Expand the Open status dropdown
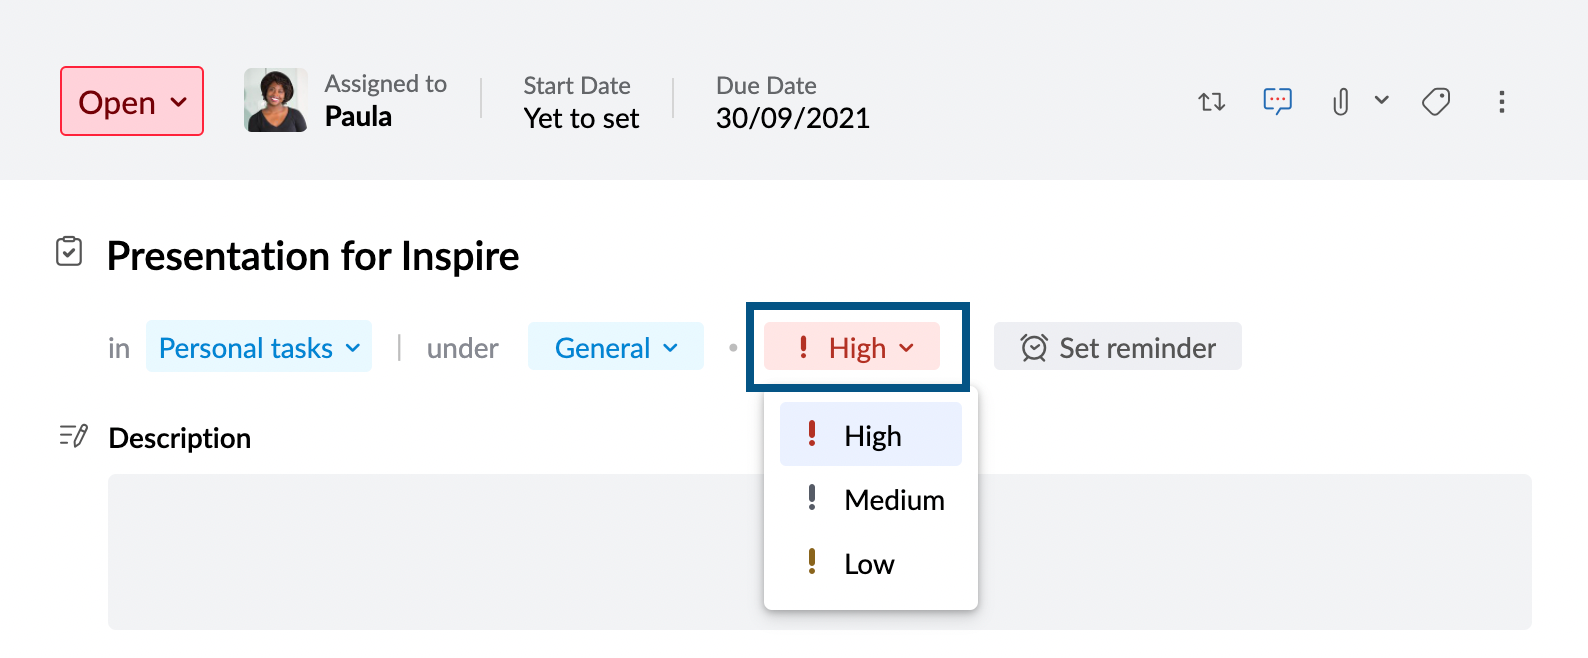 coord(132,102)
